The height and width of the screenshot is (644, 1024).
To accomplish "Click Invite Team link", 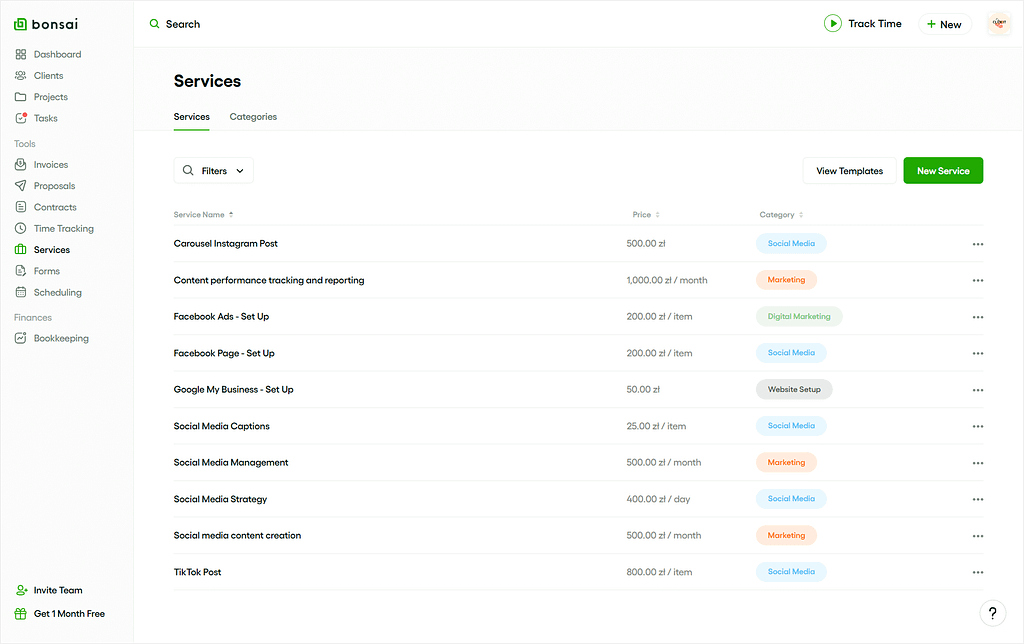I will coord(58,590).
